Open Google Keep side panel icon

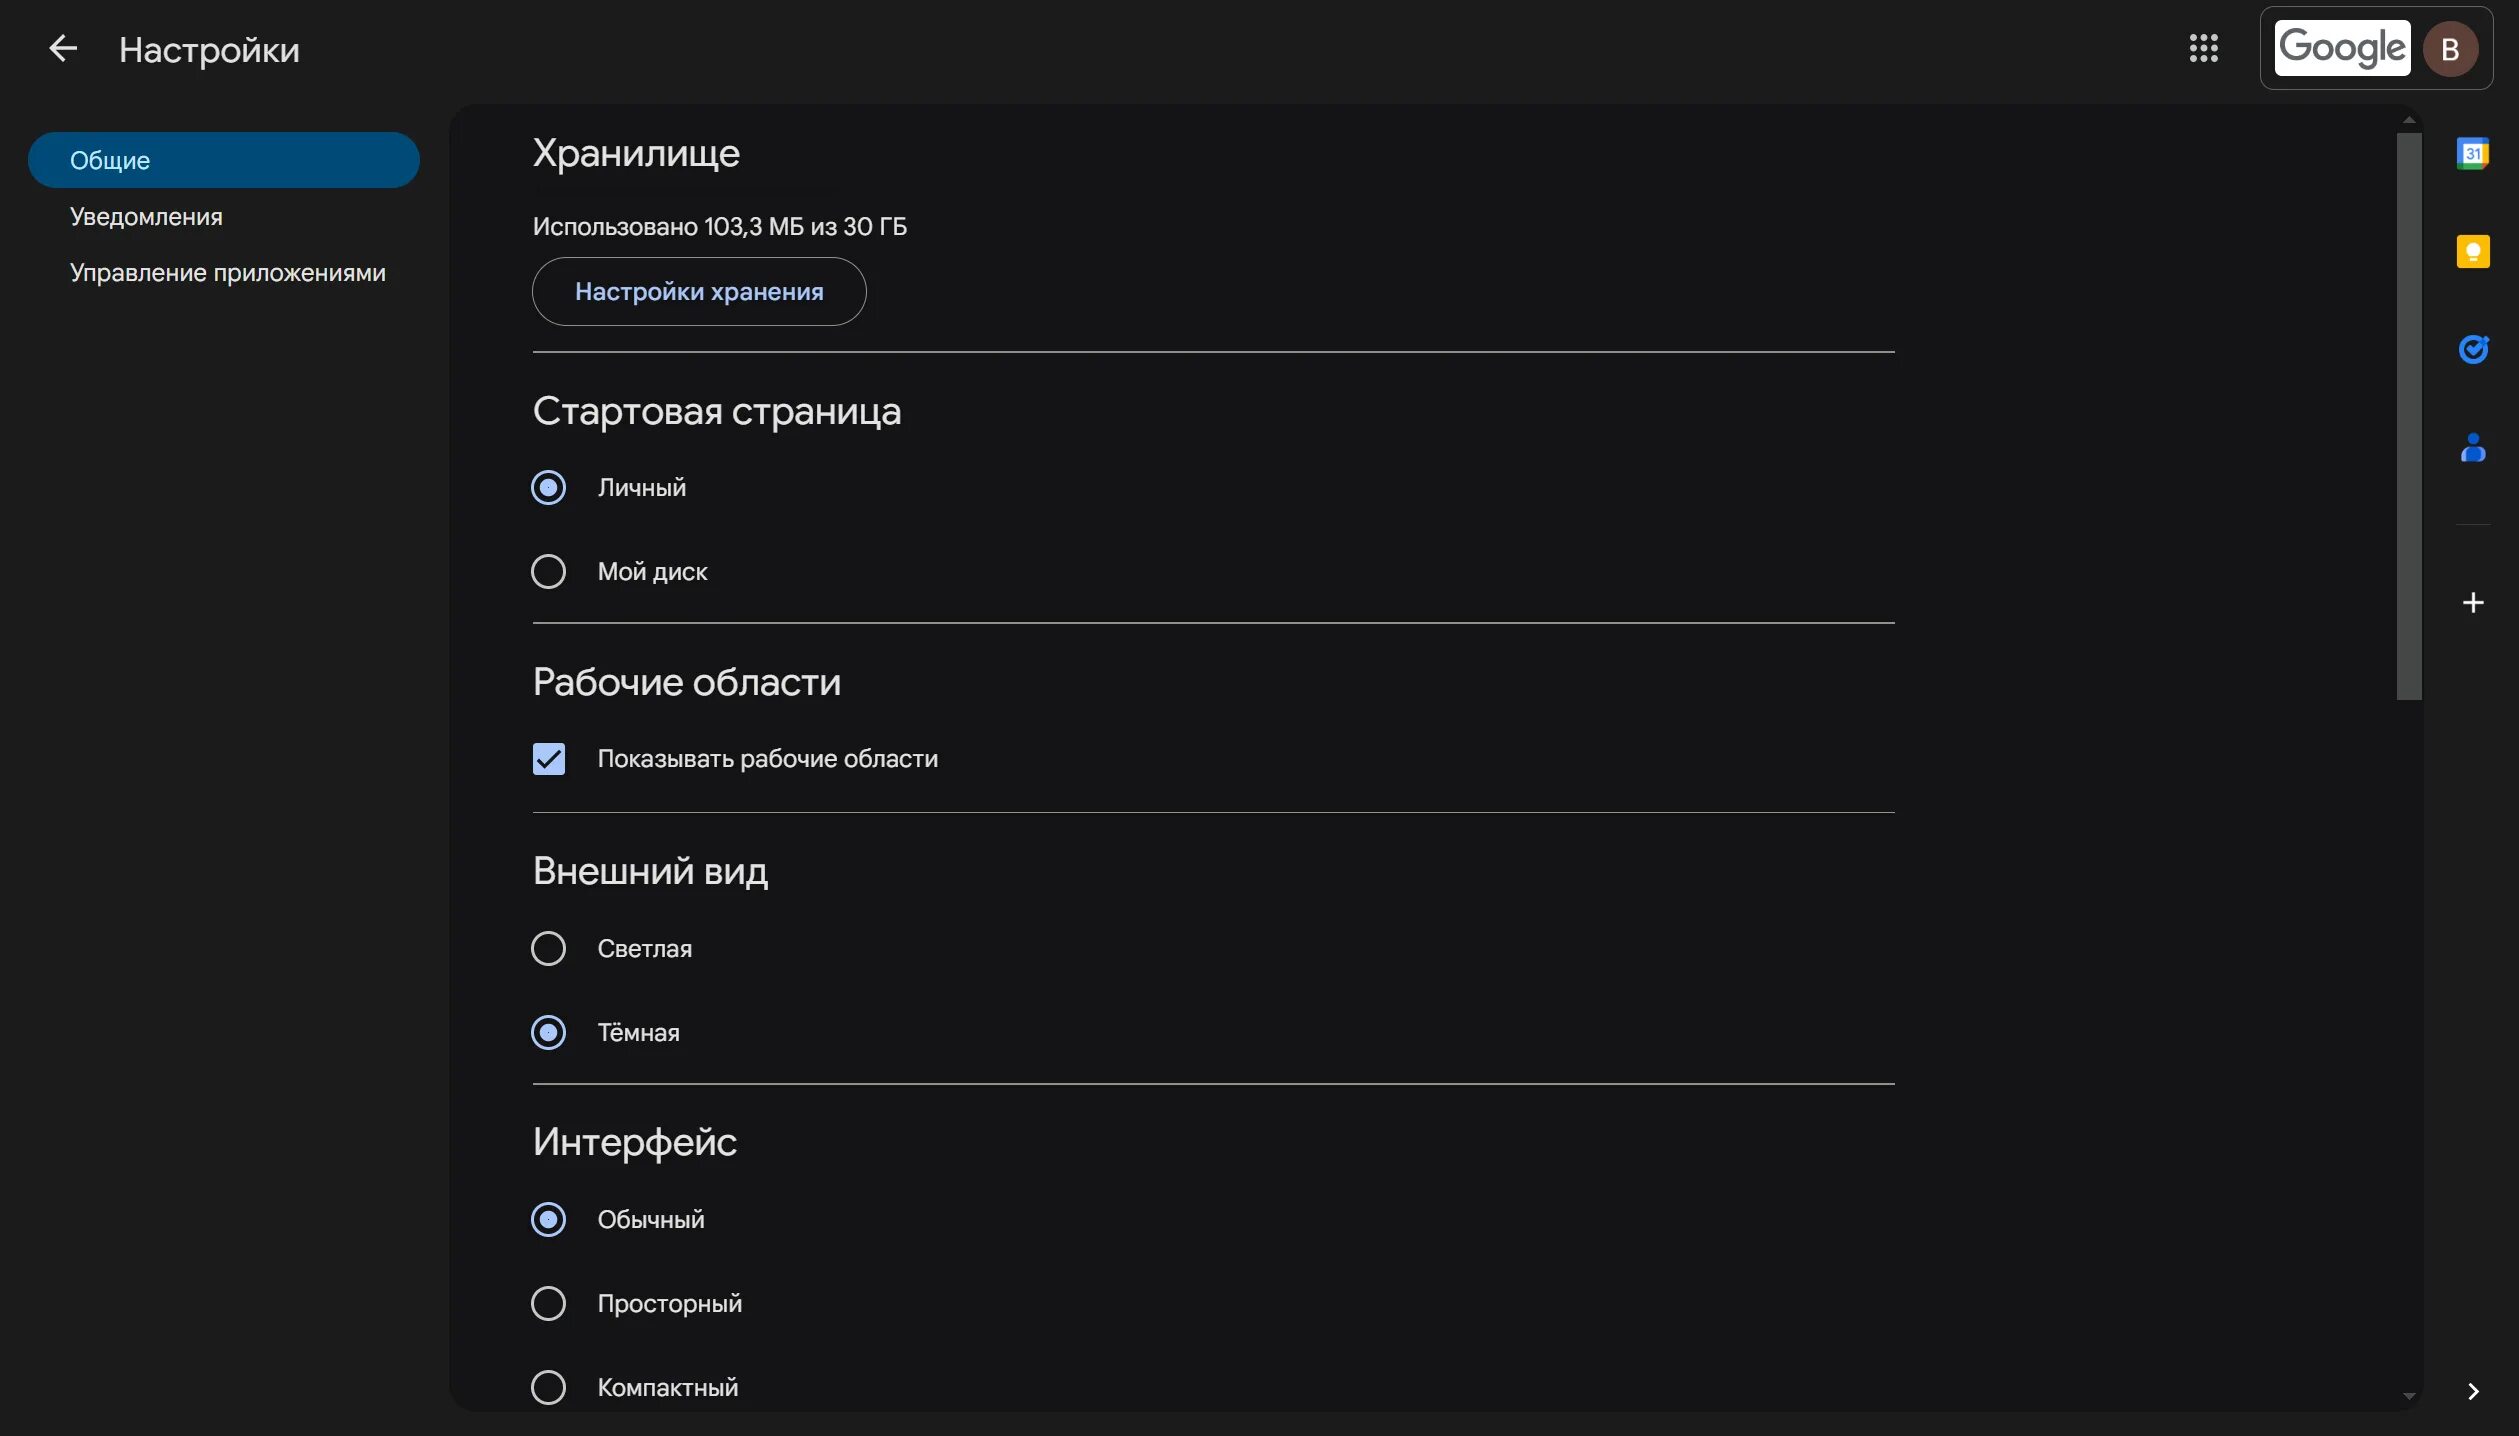coord(2472,251)
